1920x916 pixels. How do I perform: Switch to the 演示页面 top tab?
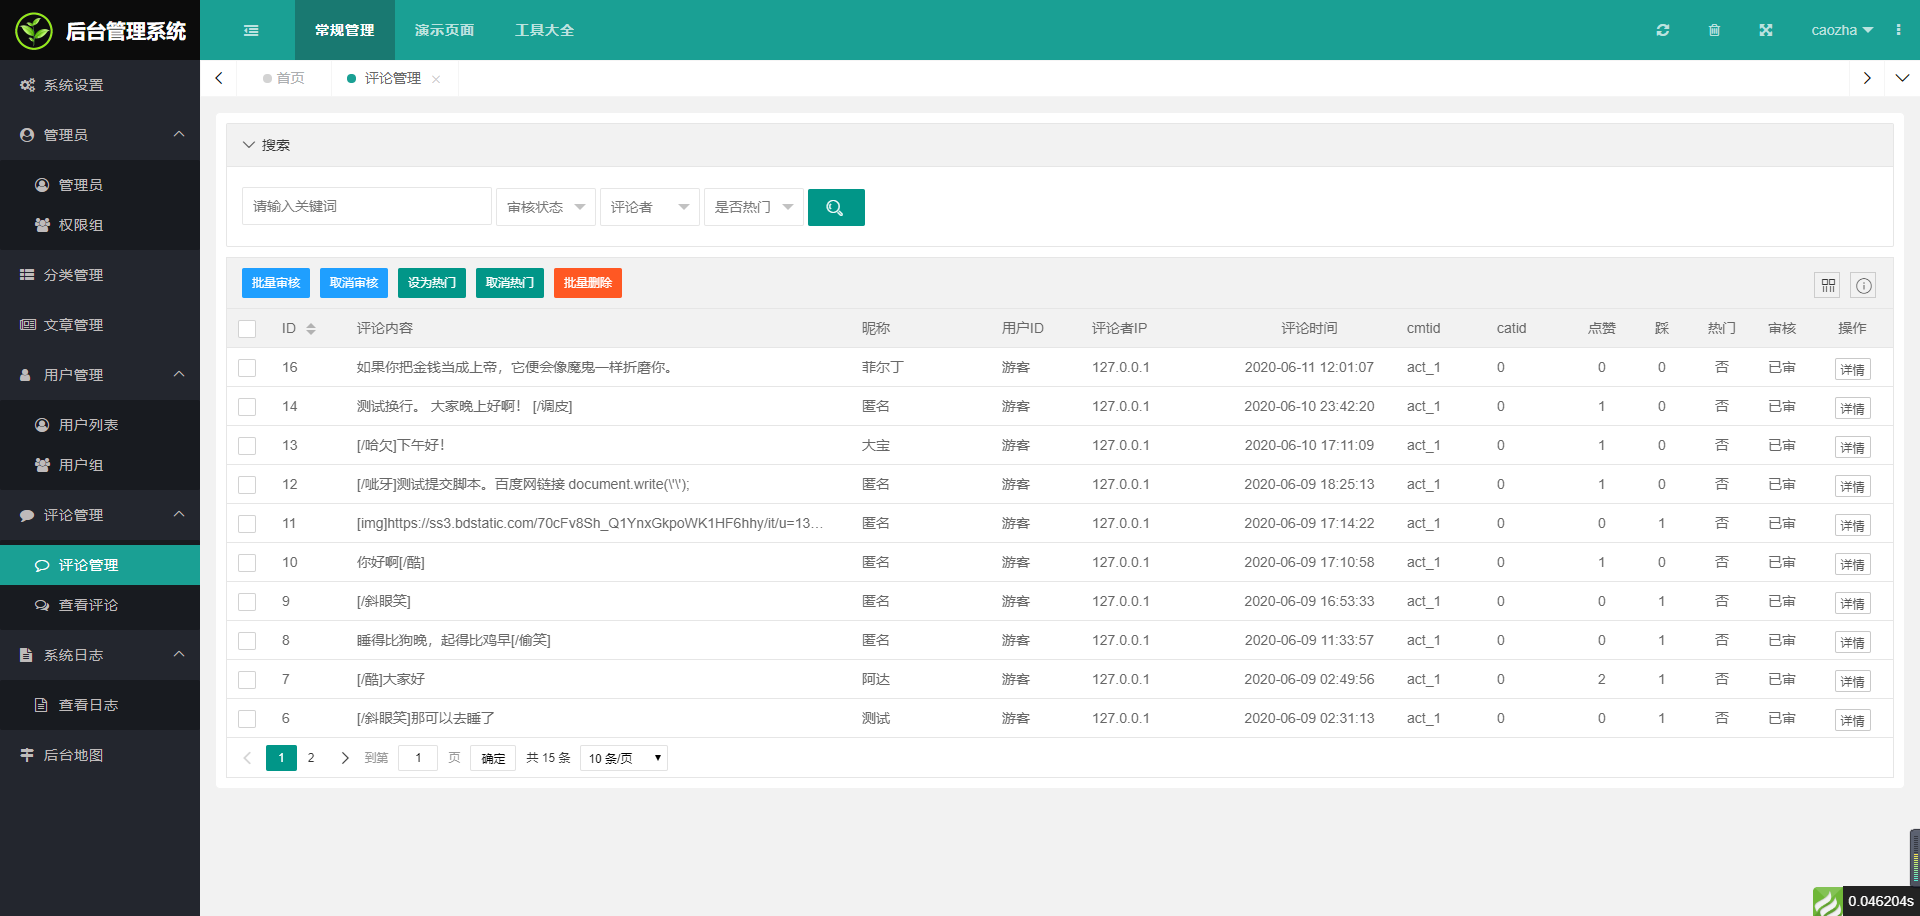pos(445,30)
